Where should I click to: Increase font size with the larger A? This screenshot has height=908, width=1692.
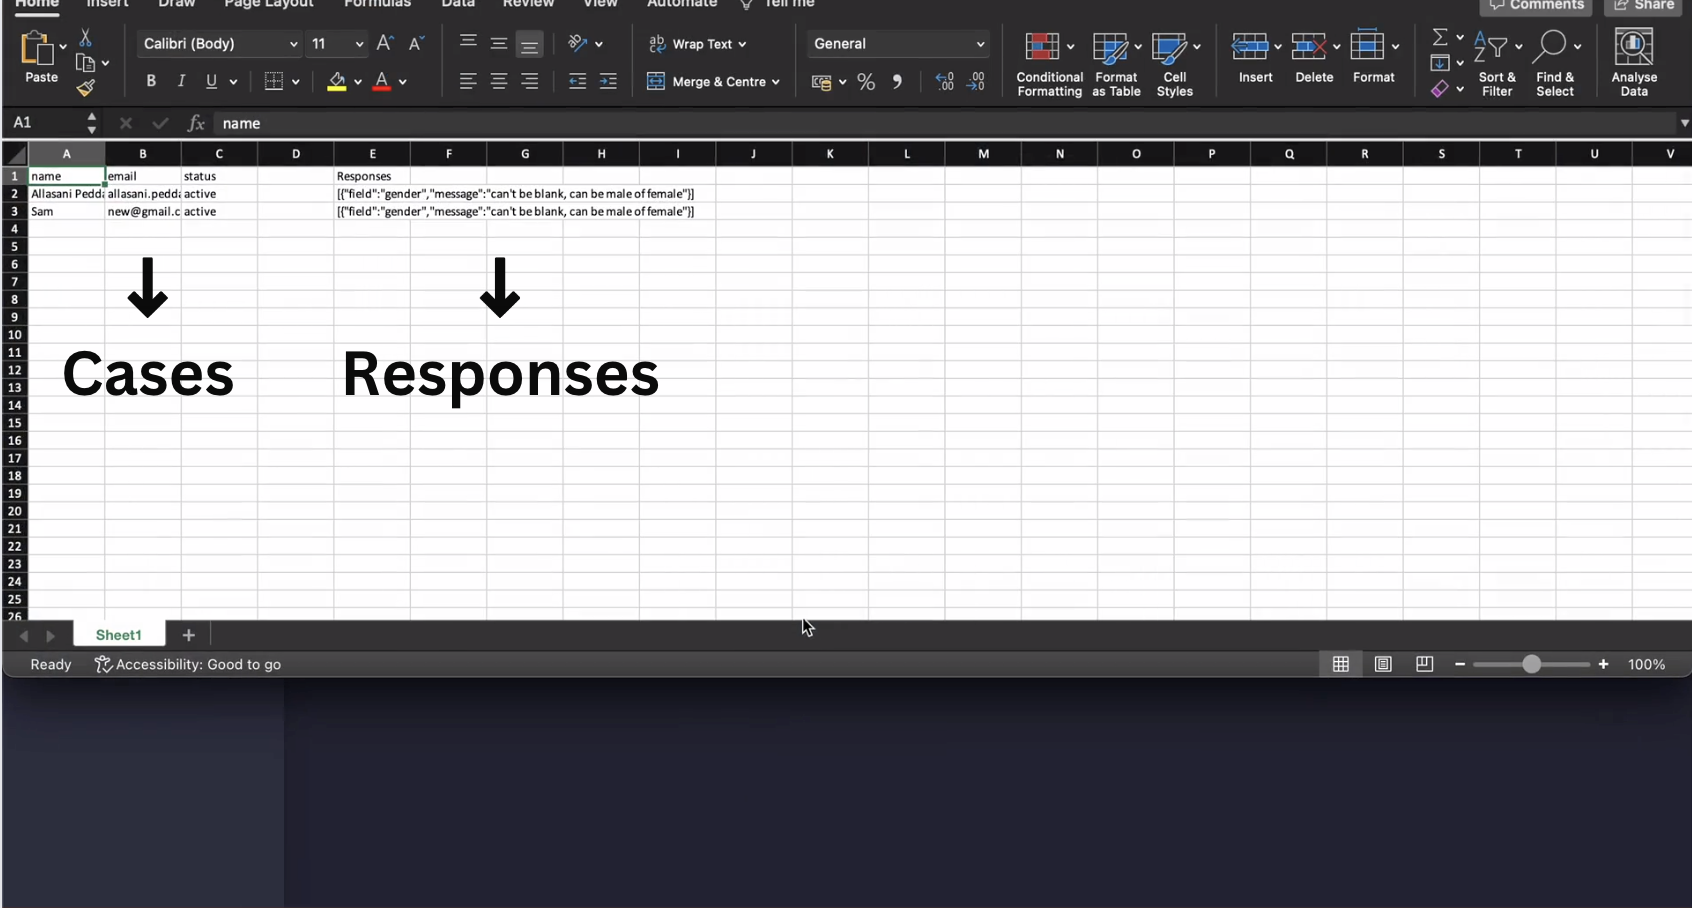point(385,43)
